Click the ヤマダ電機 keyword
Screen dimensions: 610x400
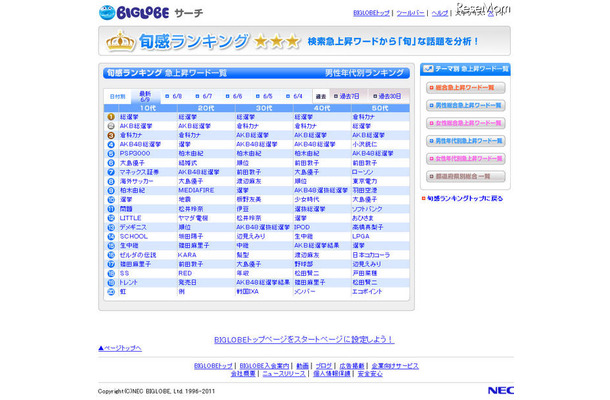pos(193,218)
